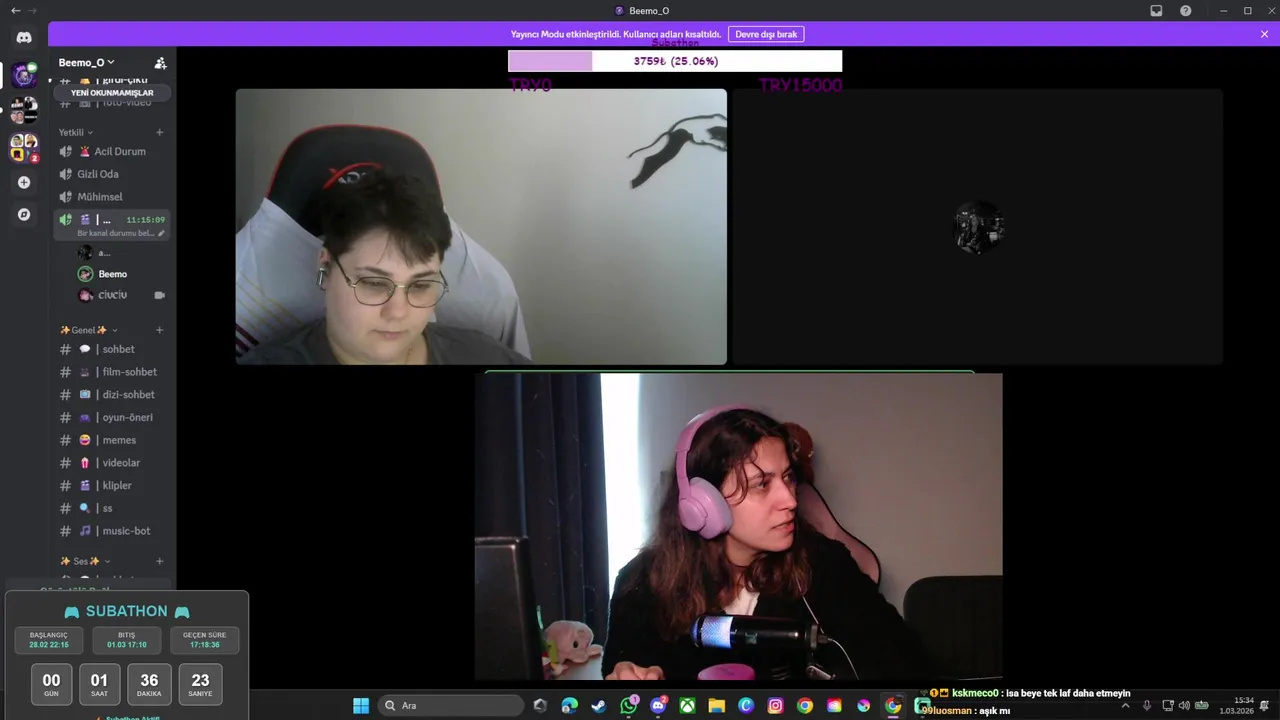The image size is (1280, 720).
Task: Open the sohbet text channel
Action: point(111,349)
